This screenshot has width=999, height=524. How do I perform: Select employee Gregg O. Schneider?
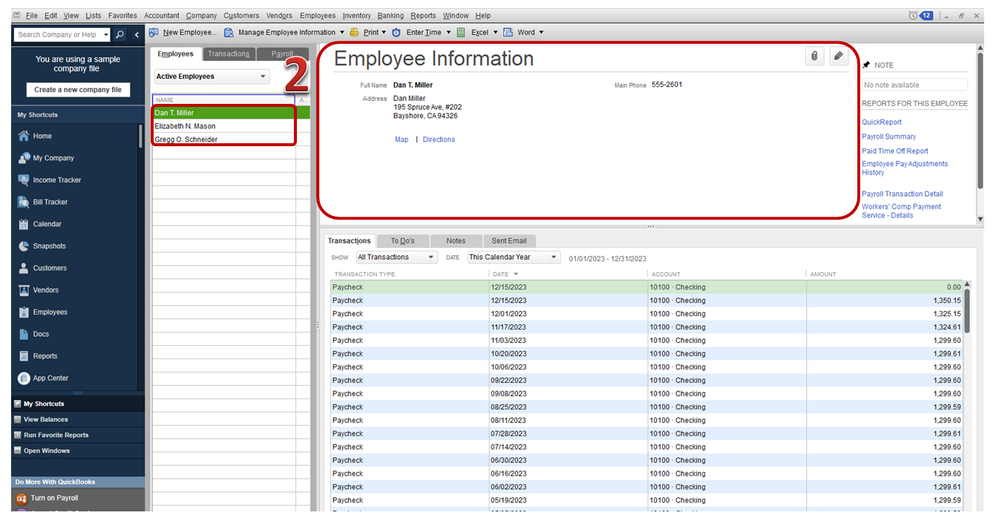[x=224, y=140]
